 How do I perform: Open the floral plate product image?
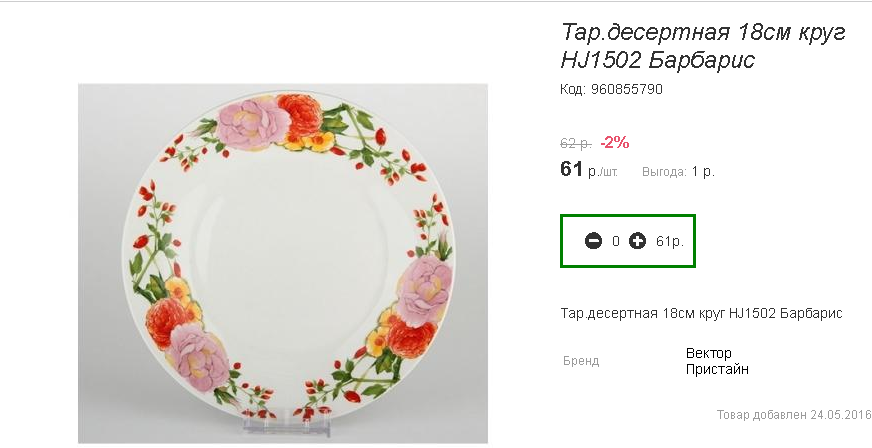tap(283, 262)
